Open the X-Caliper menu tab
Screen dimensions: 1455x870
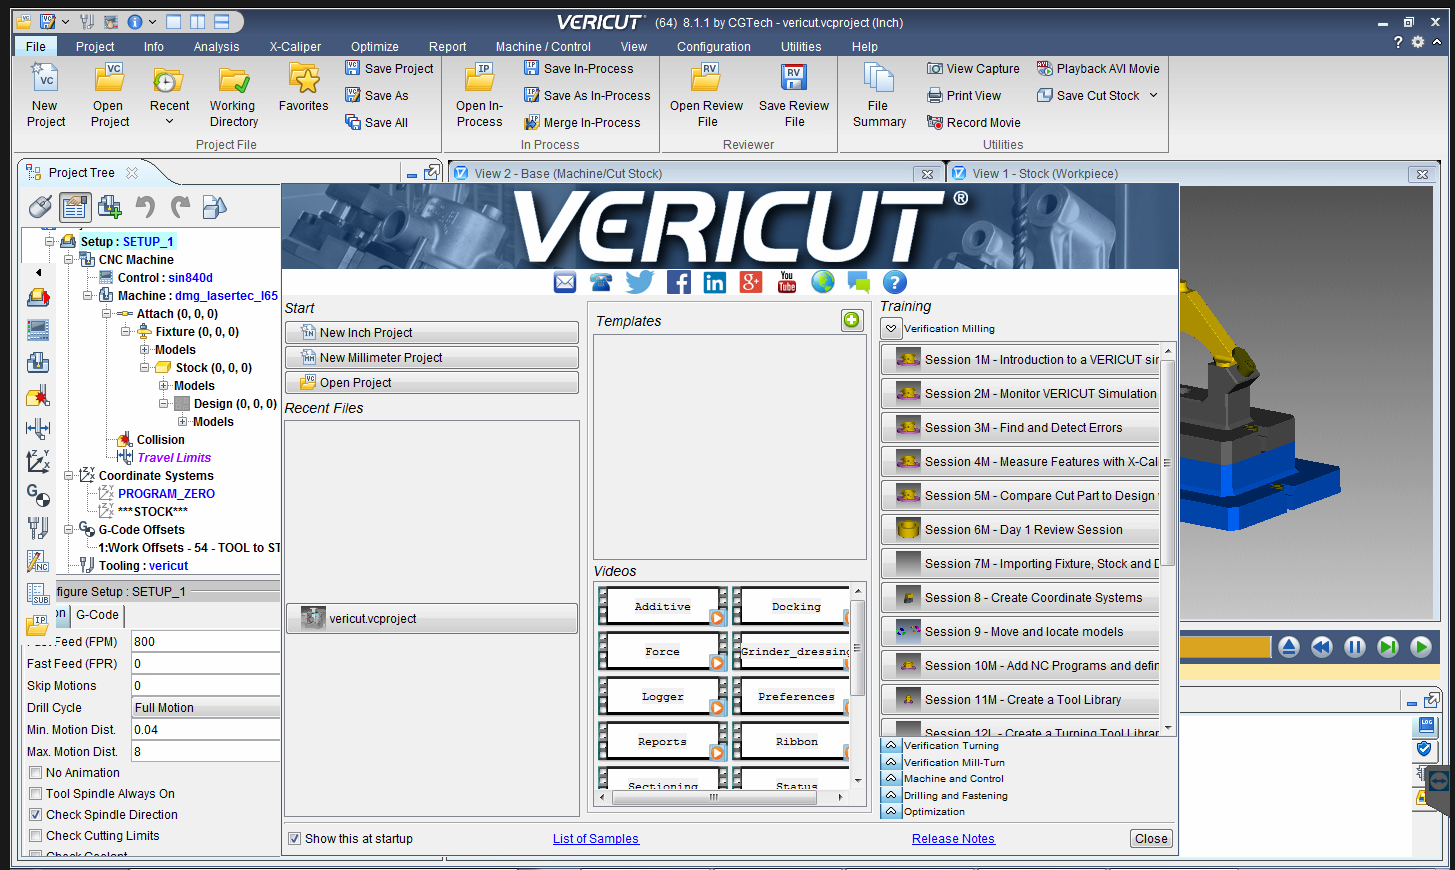tap(295, 46)
